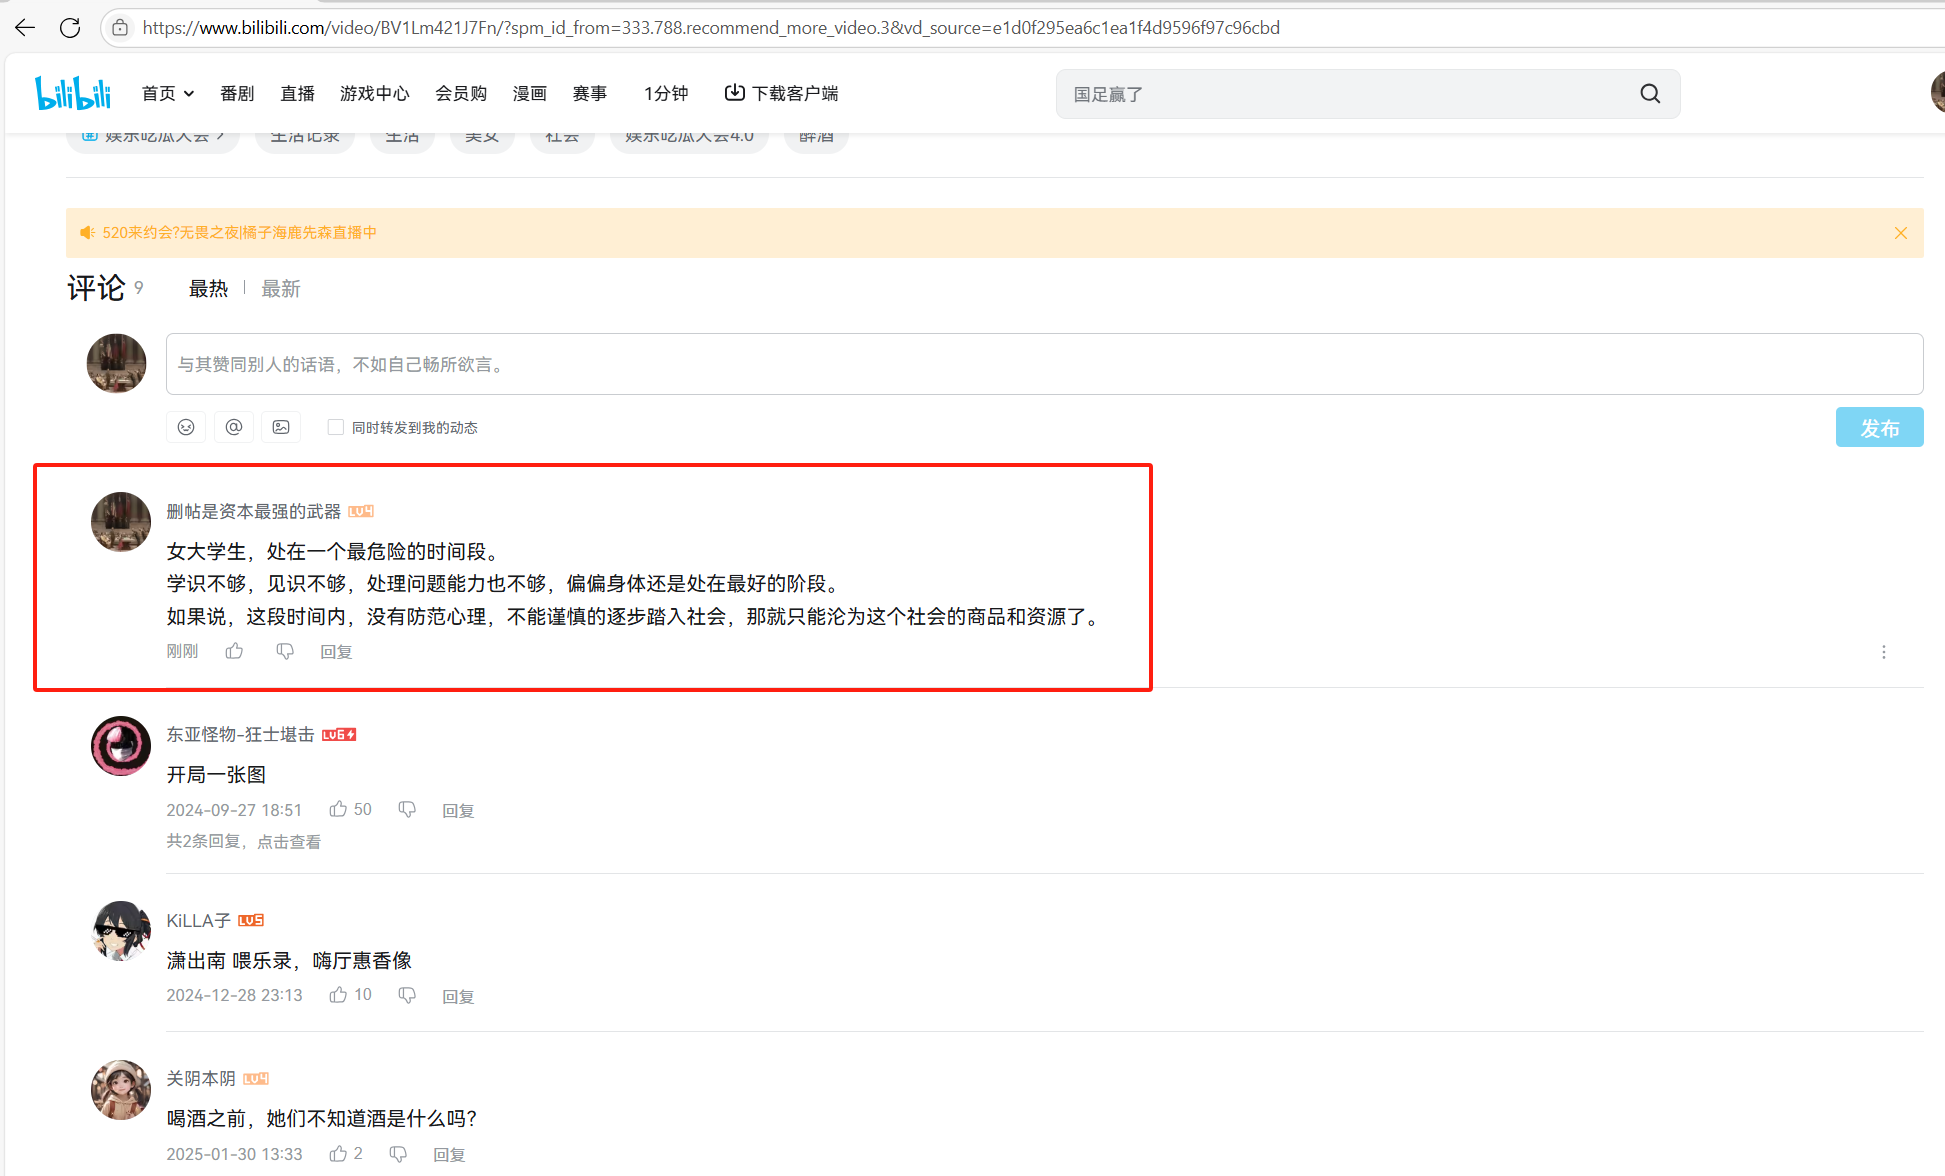Open 娱乐吃瓜大会 channel tag arrow
1945x1176 pixels.
(220, 137)
